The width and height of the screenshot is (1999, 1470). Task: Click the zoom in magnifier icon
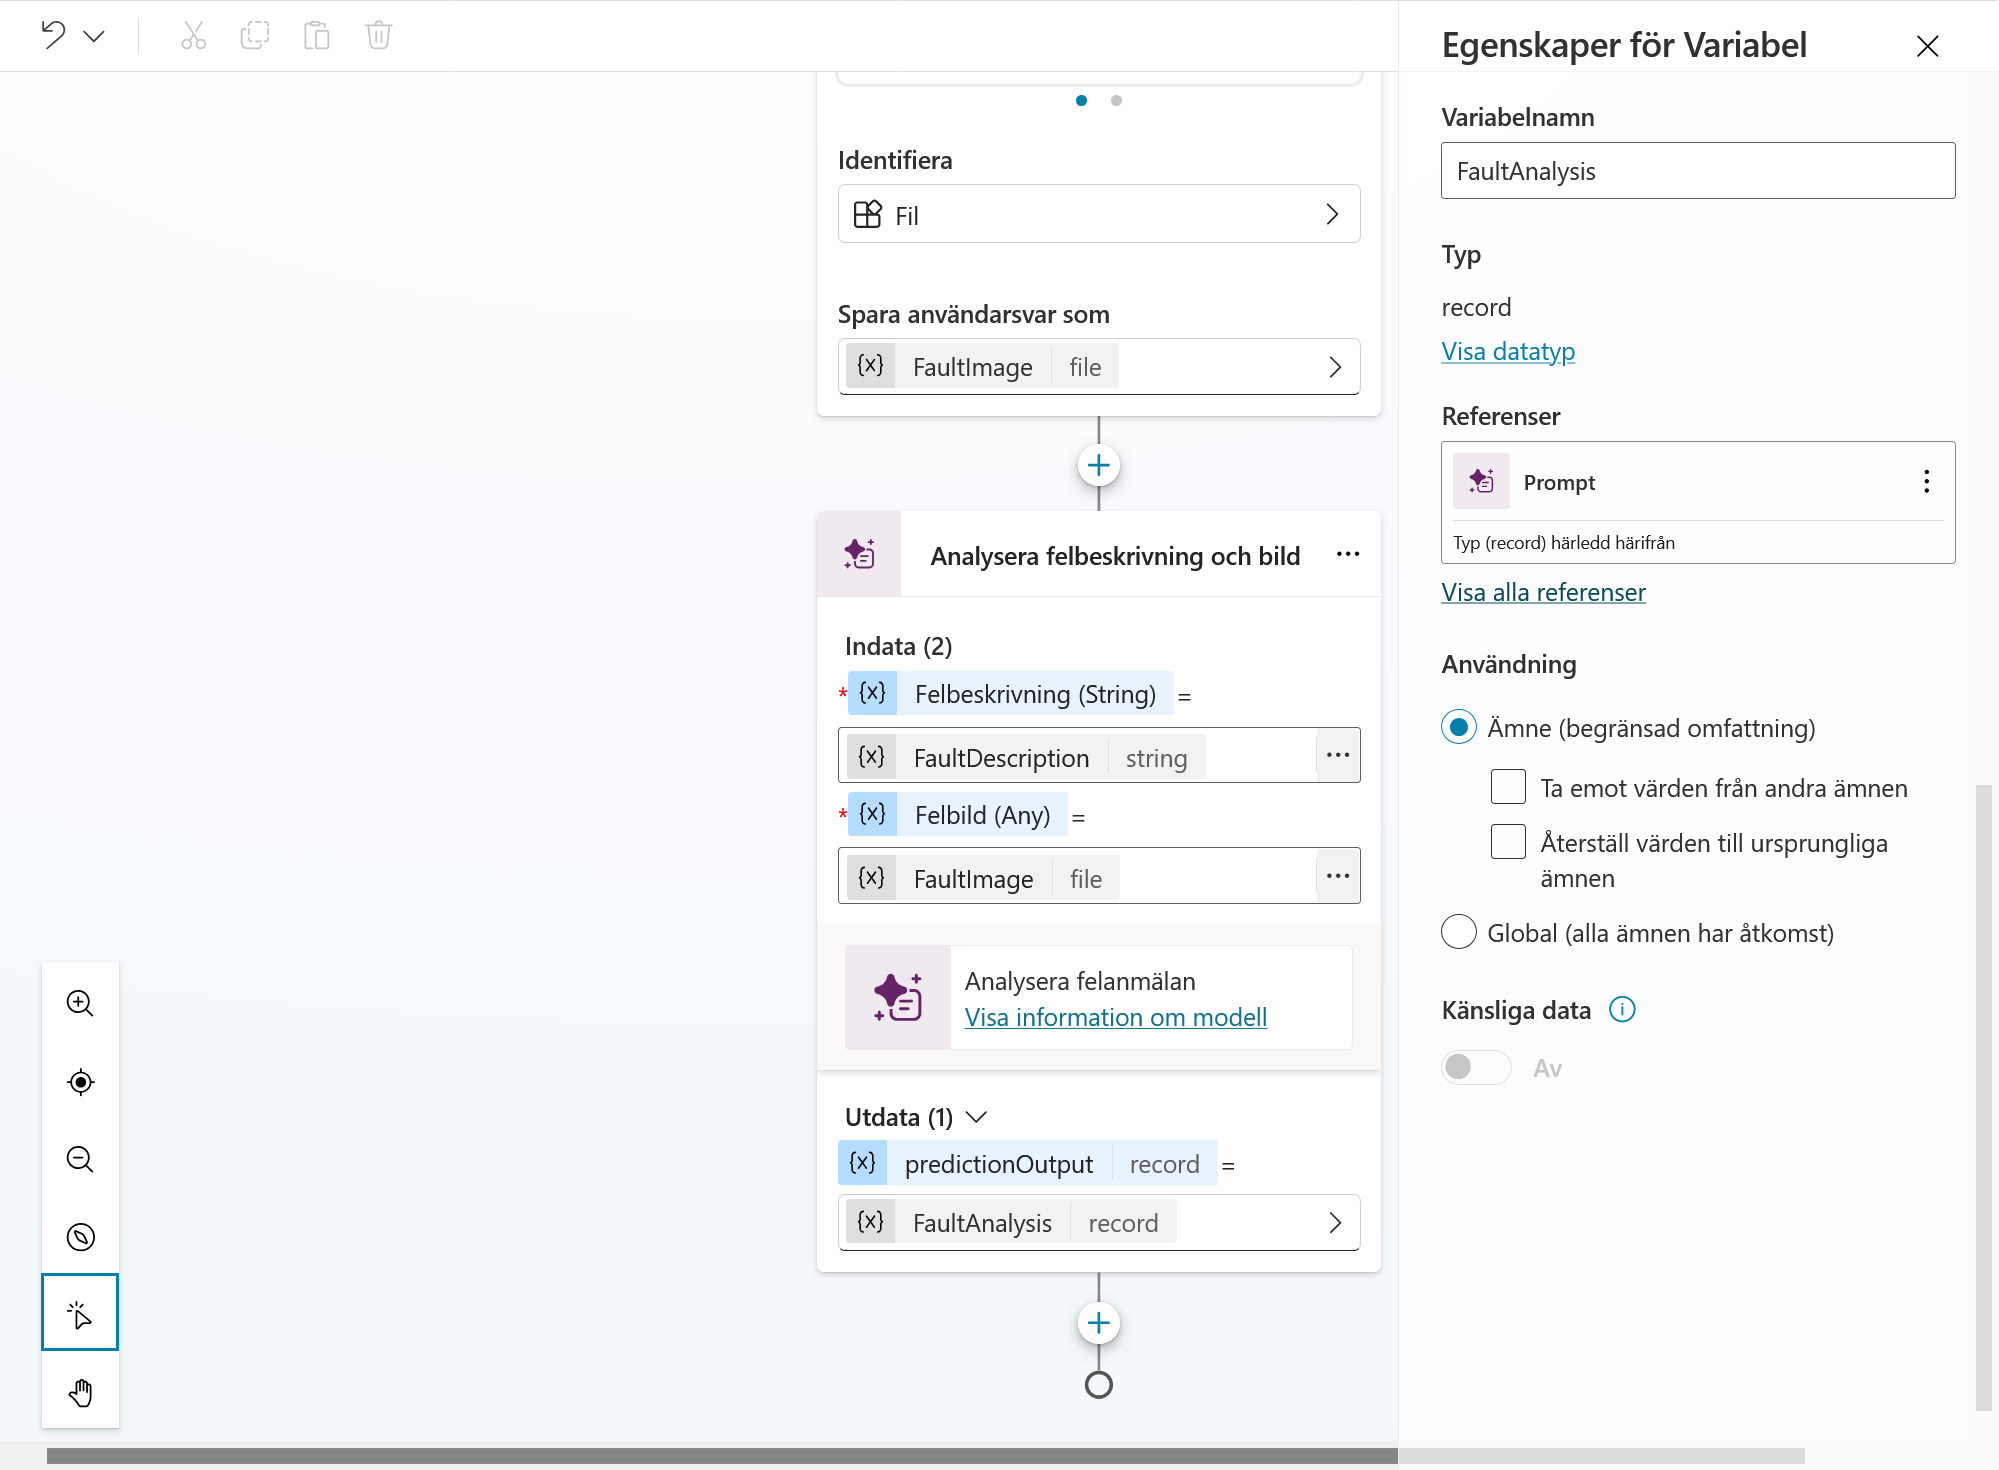pos(80,1003)
